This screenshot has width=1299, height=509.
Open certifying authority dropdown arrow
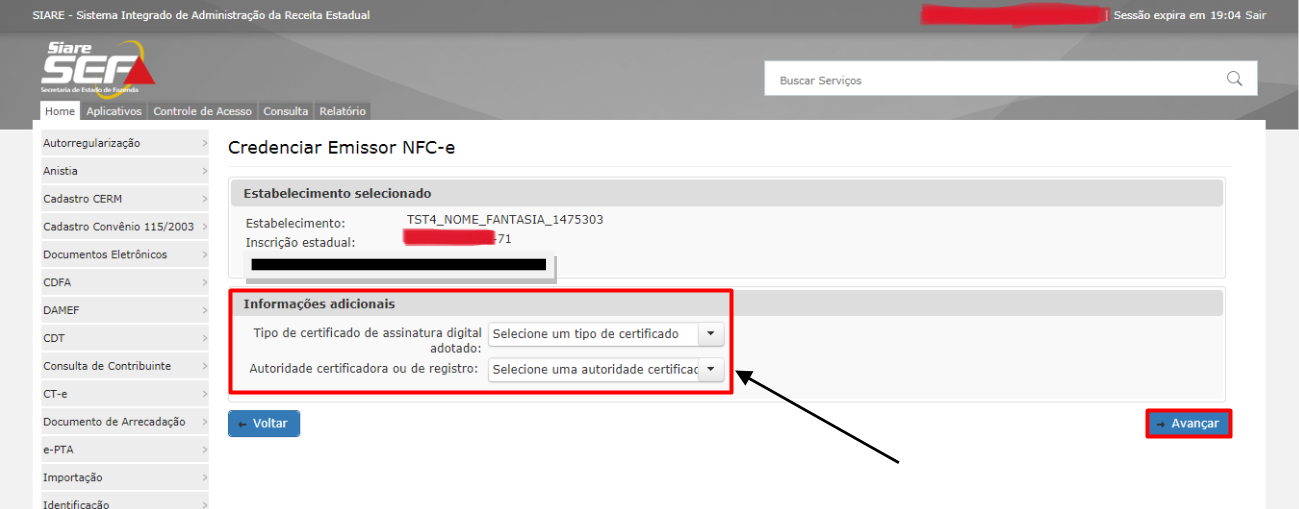point(710,370)
